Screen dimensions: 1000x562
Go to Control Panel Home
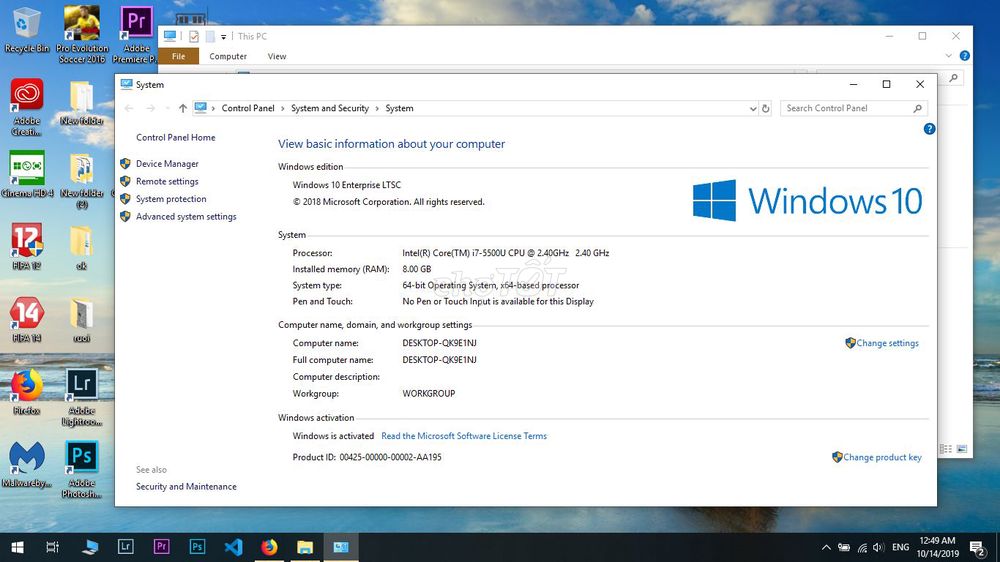175,137
